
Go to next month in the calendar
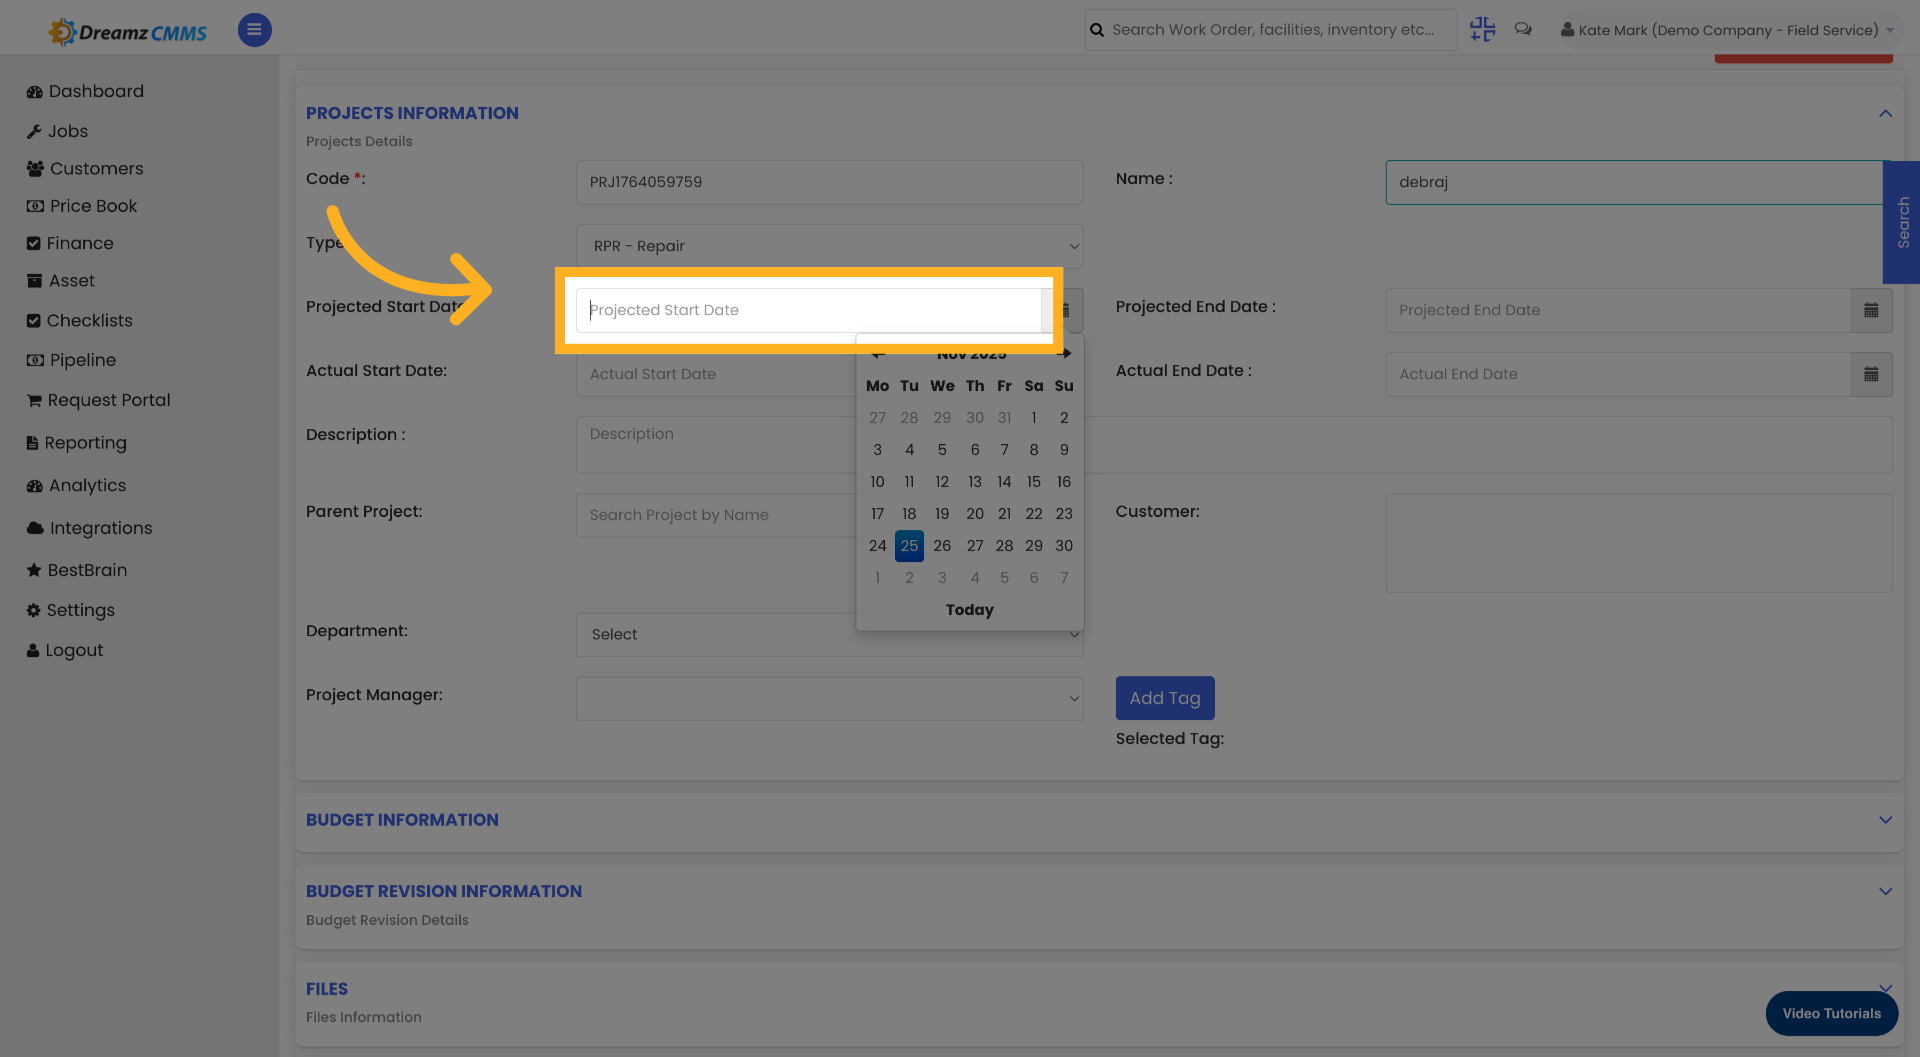(x=1064, y=353)
